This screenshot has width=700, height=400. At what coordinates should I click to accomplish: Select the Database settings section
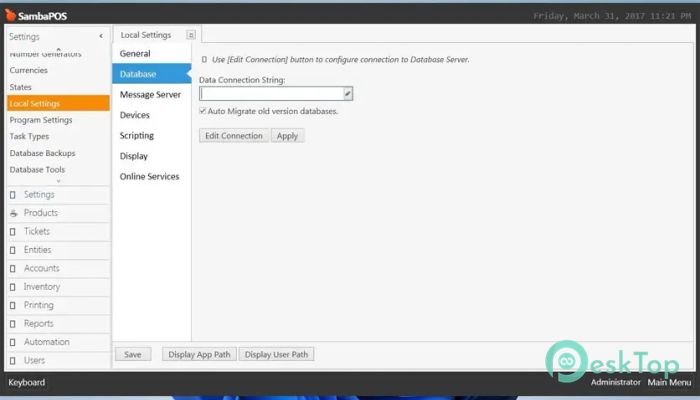(x=152, y=74)
